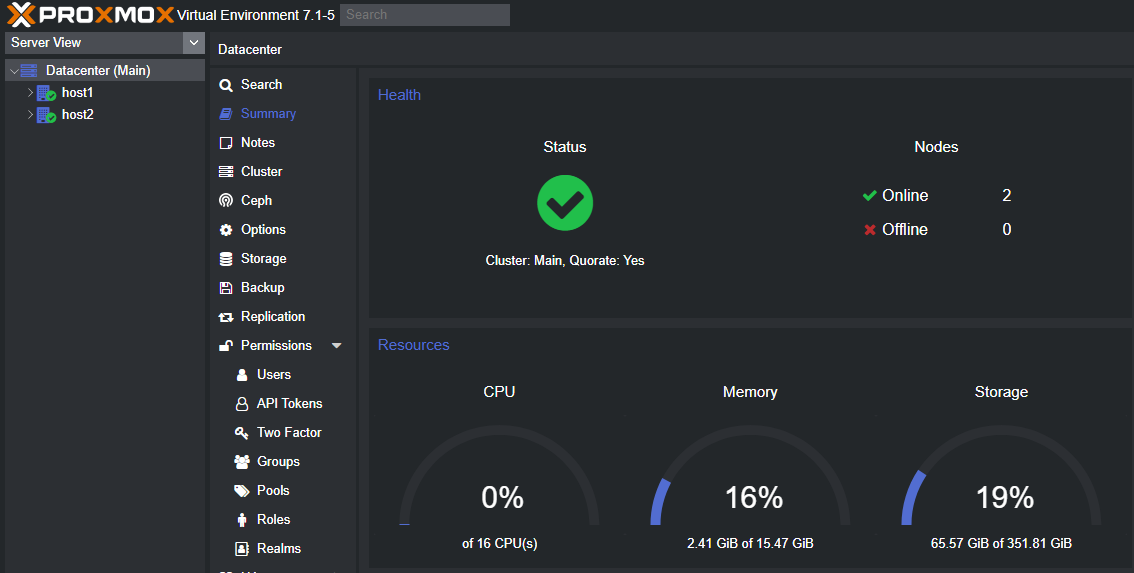The width and height of the screenshot is (1134, 573).
Task: Open the Notes menu item
Action: click(x=257, y=142)
